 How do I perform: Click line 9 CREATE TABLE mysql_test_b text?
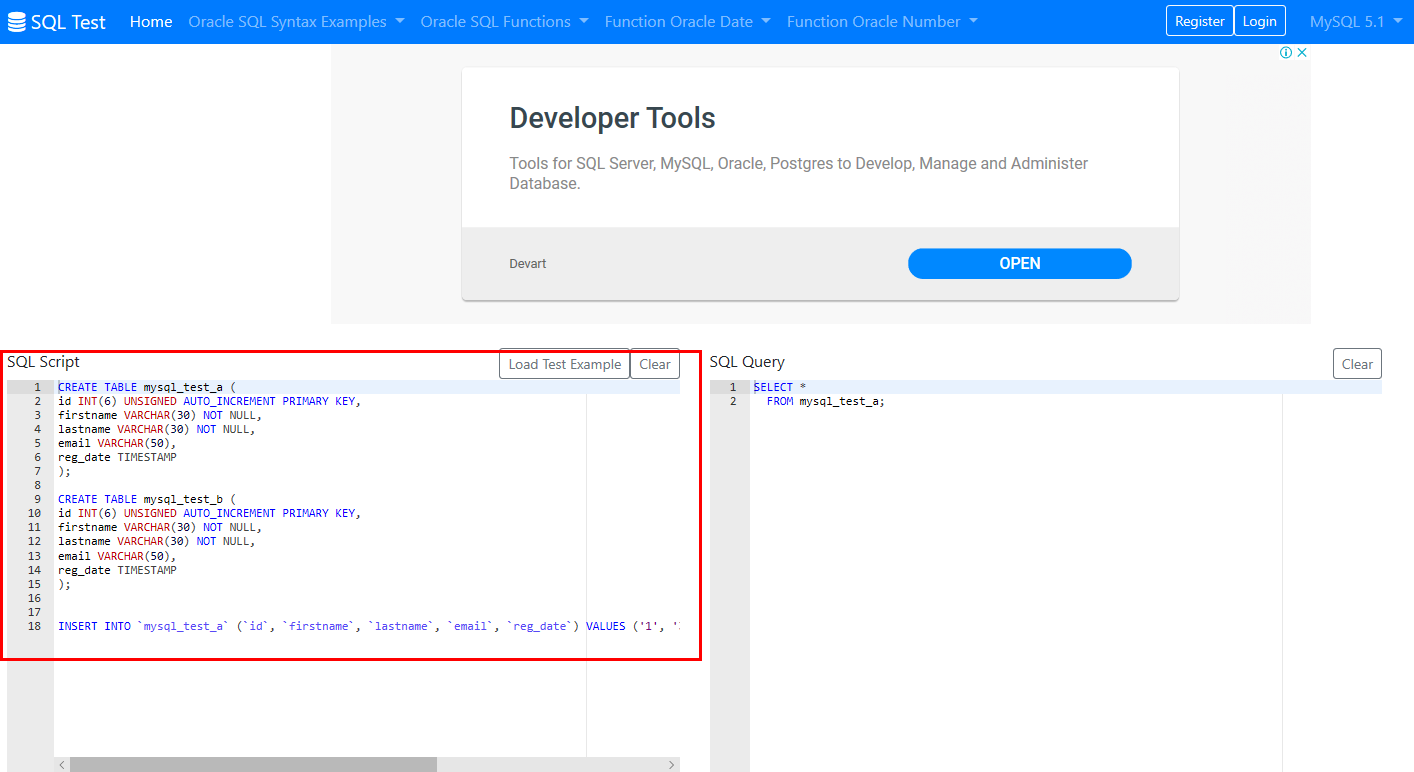(x=147, y=499)
